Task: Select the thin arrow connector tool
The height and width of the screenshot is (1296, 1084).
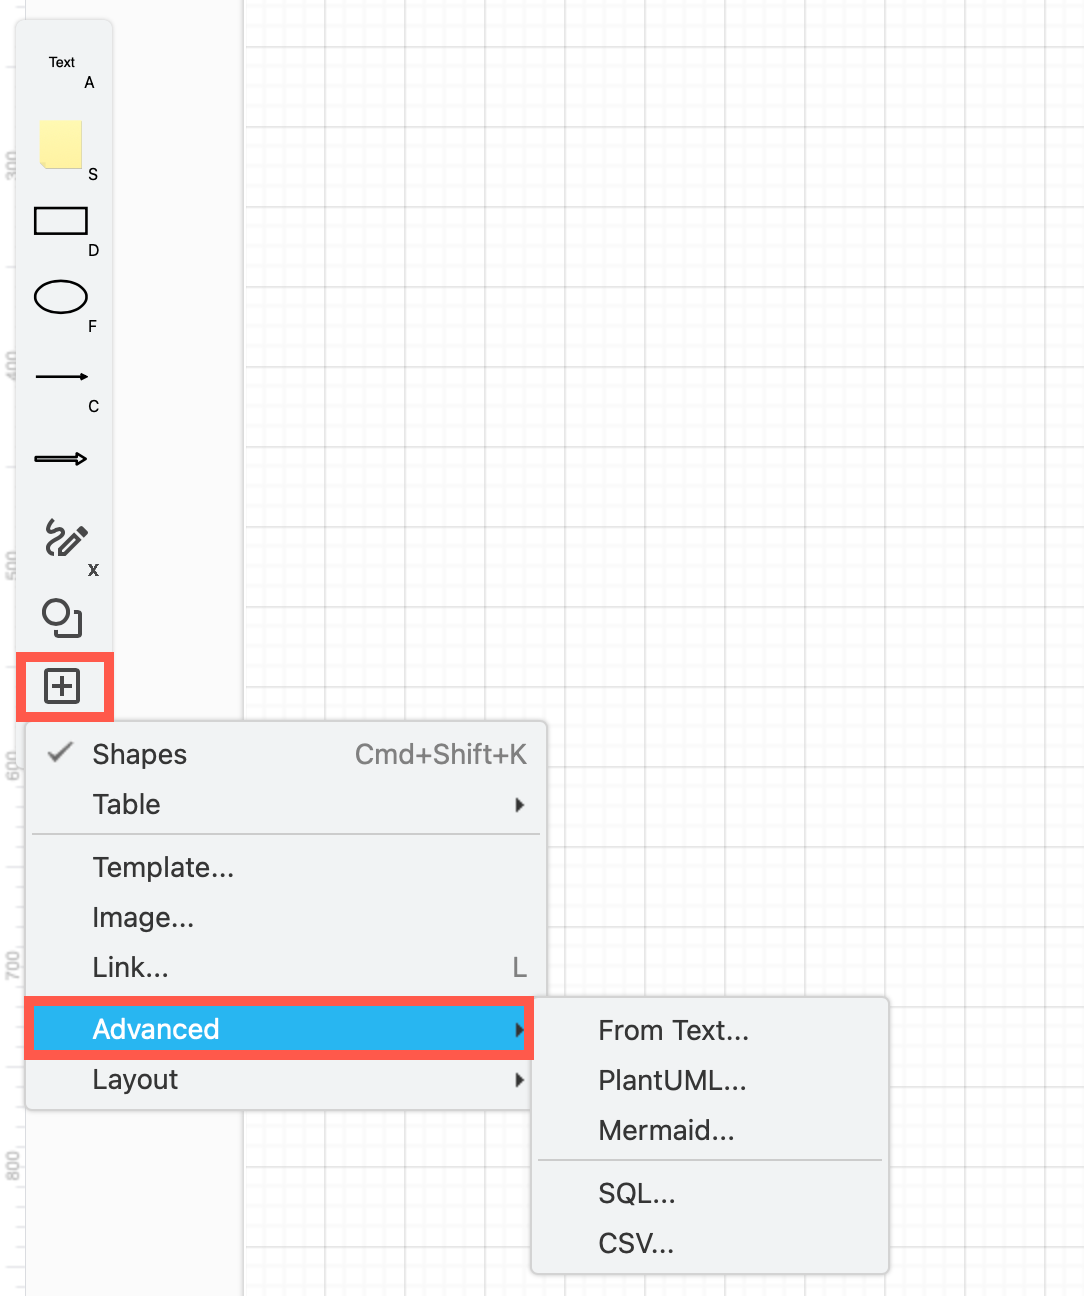Action: (62, 376)
